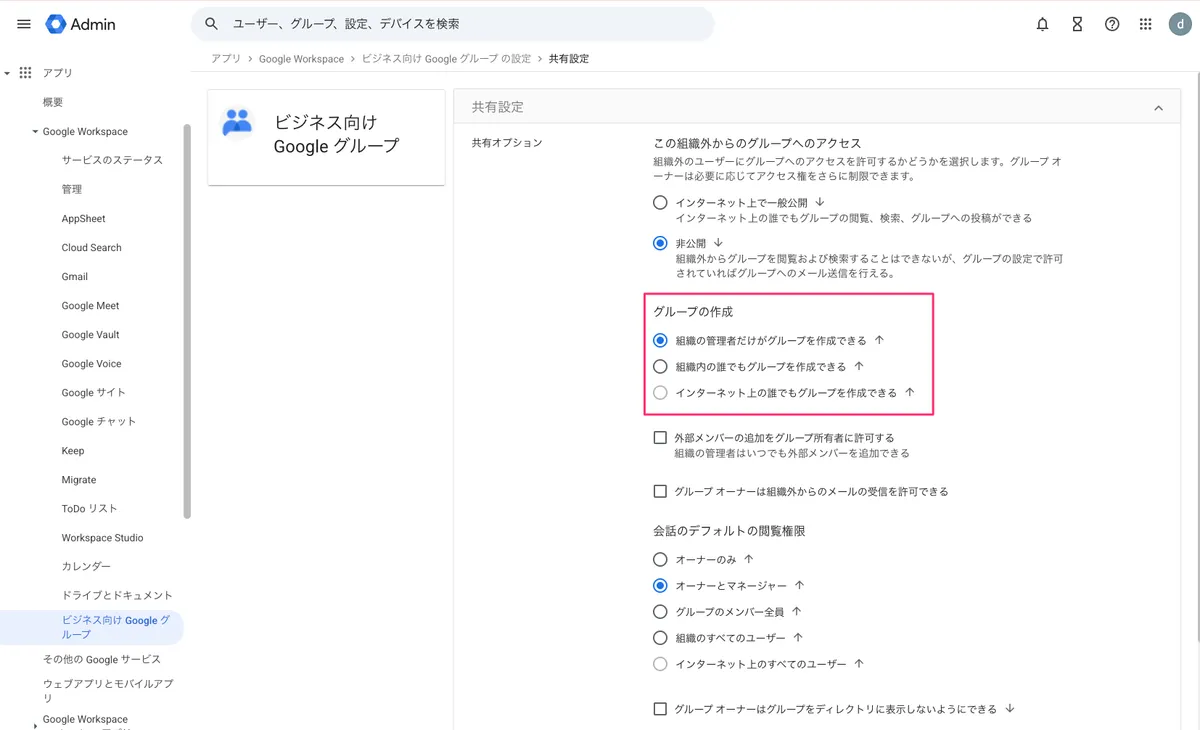Open Google Meet in the sidebar
The width and height of the screenshot is (1200, 730).
point(90,306)
